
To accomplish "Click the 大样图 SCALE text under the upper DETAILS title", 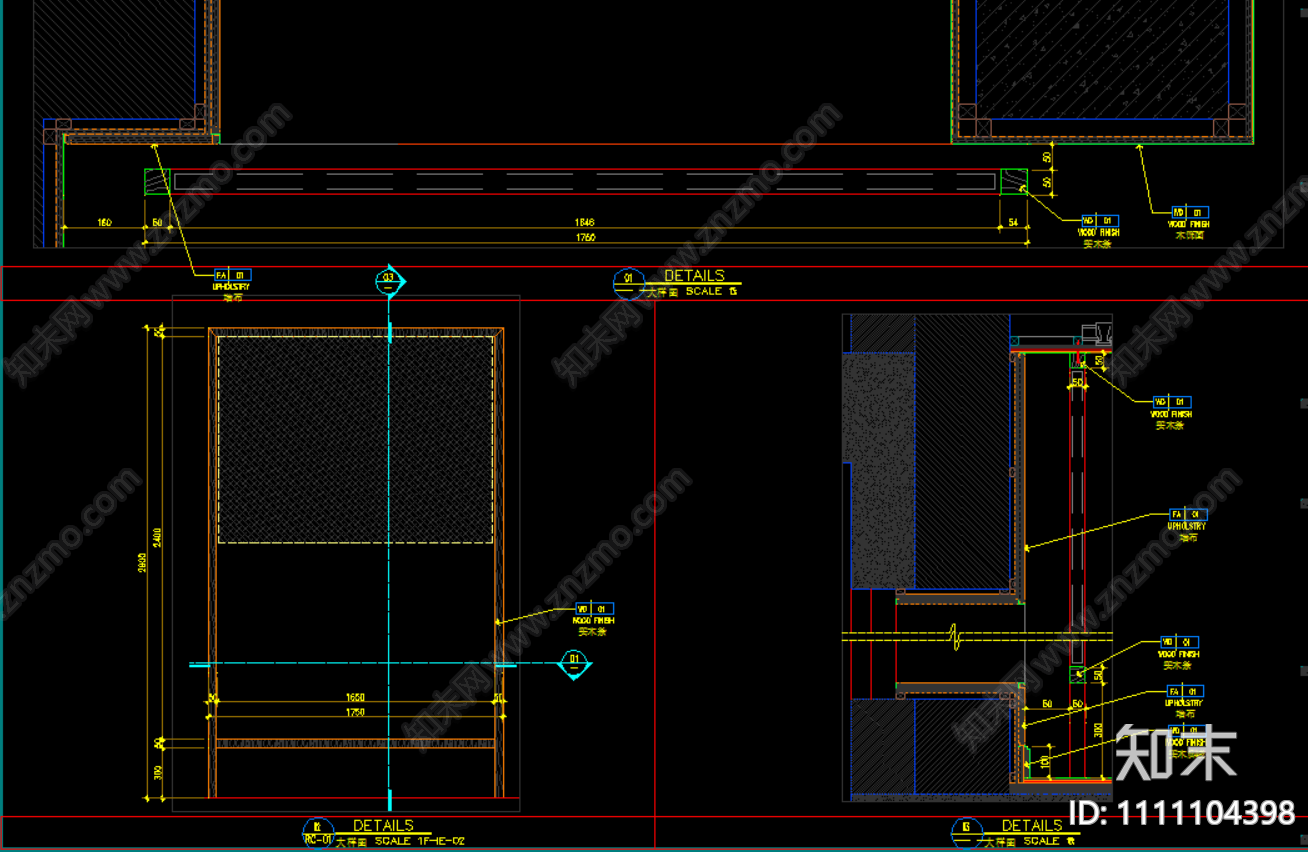I will [x=691, y=292].
